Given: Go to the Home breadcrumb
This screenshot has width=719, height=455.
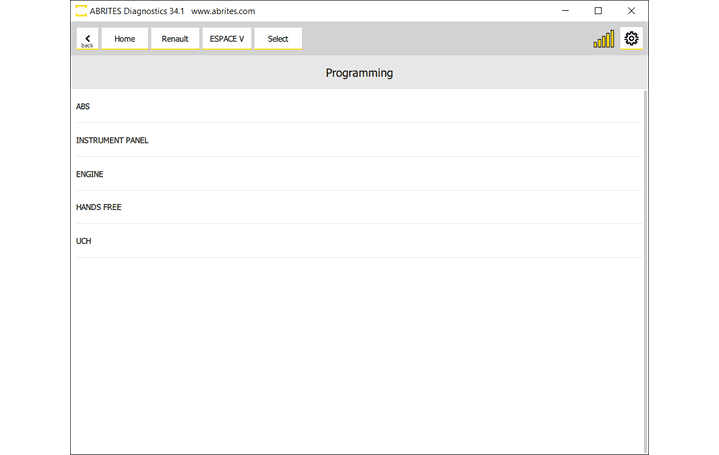Looking at the screenshot, I should click(125, 39).
